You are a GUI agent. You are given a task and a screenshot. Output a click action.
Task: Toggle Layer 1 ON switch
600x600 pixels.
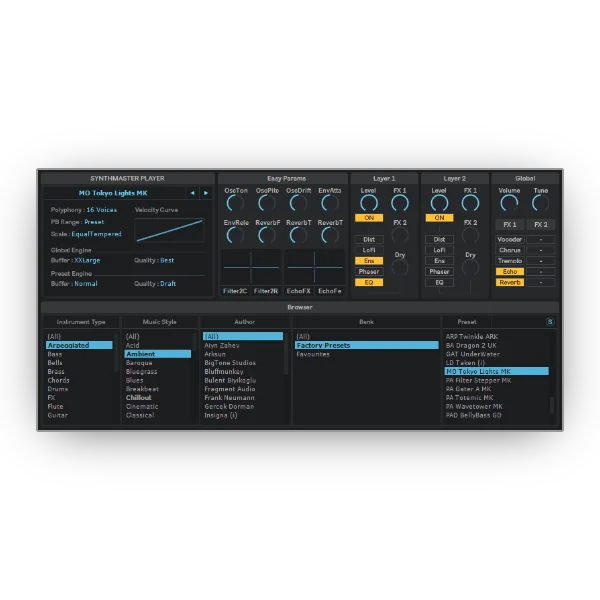click(369, 218)
